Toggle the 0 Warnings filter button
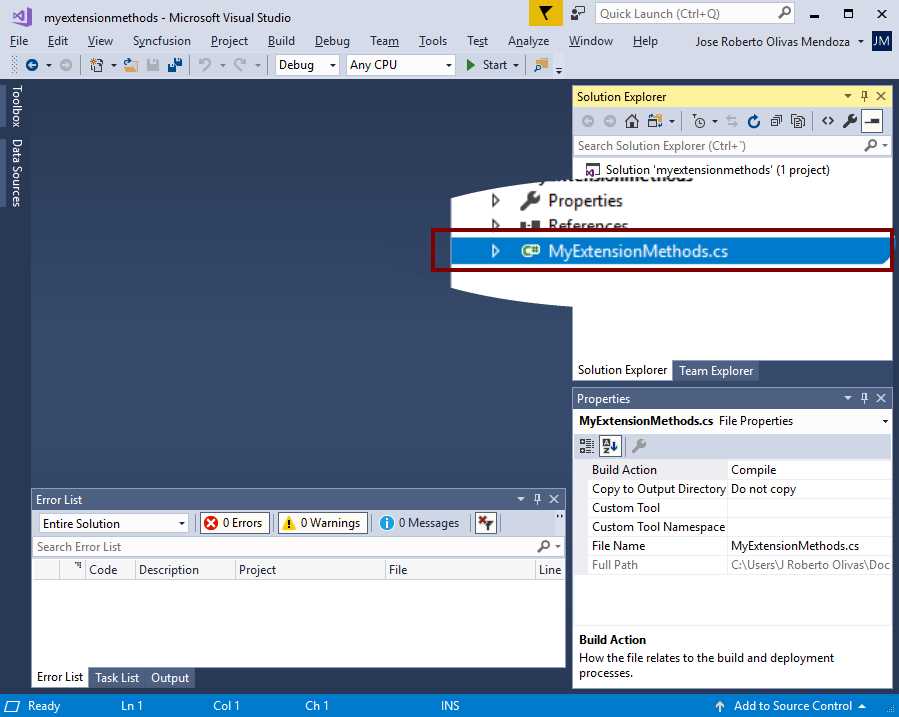 tap(323, 523)
